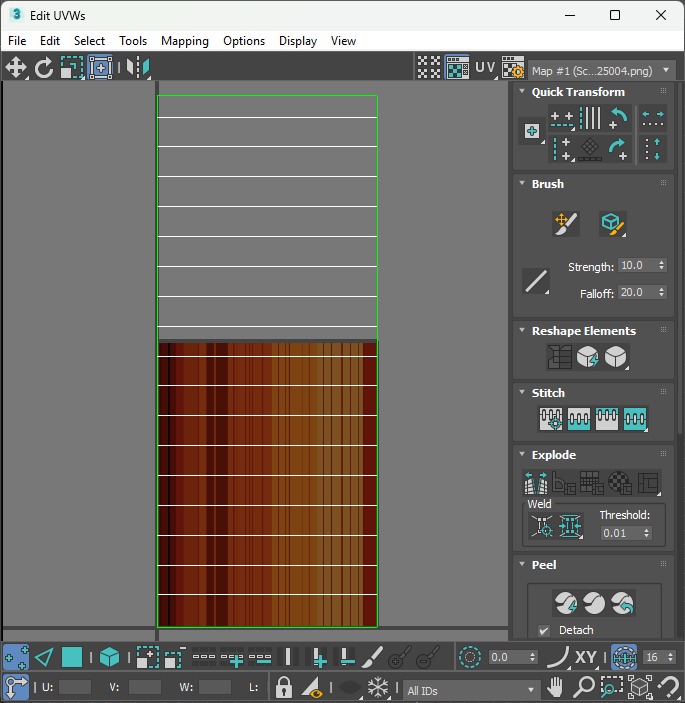Click Align Horizontally to Pivot icon
This screenshot has height=703, width=685.
[x=562, y=119]
